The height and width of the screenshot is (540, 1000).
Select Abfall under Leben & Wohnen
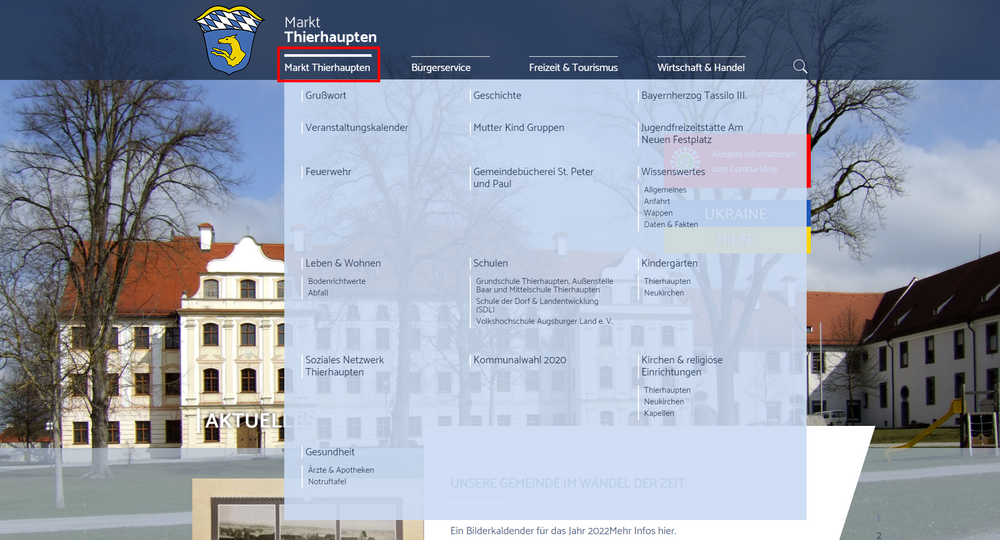point(318,292)
